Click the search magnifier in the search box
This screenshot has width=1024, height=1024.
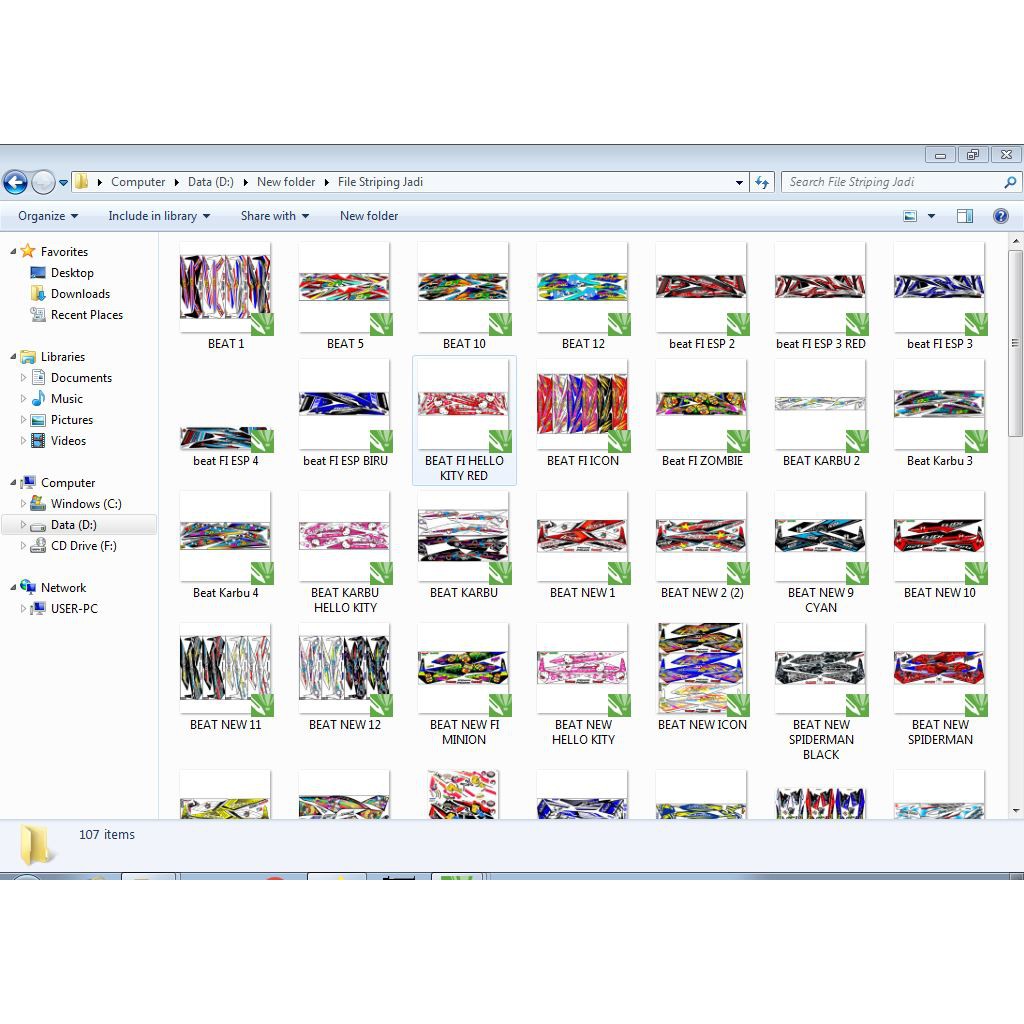point(1010,182)
